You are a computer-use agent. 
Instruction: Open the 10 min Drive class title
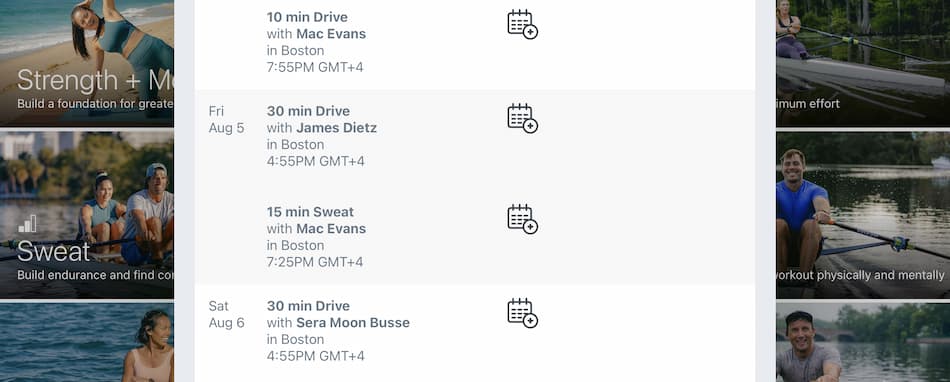point(307,17)
